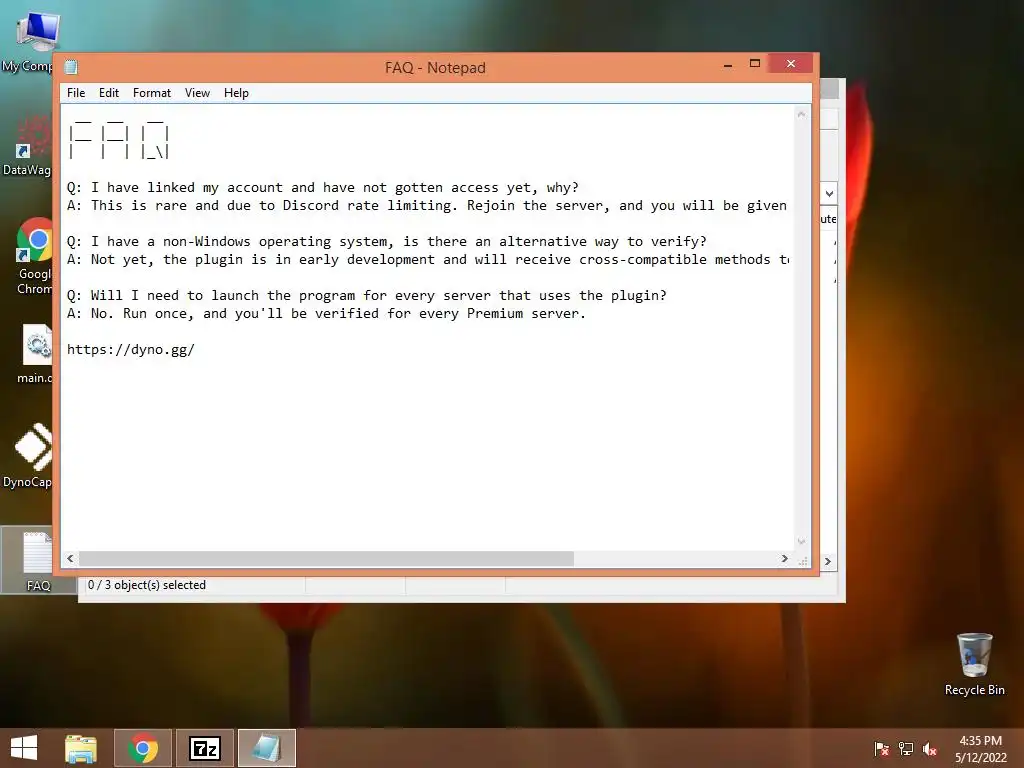Click the muted volume tray icon

930,749
